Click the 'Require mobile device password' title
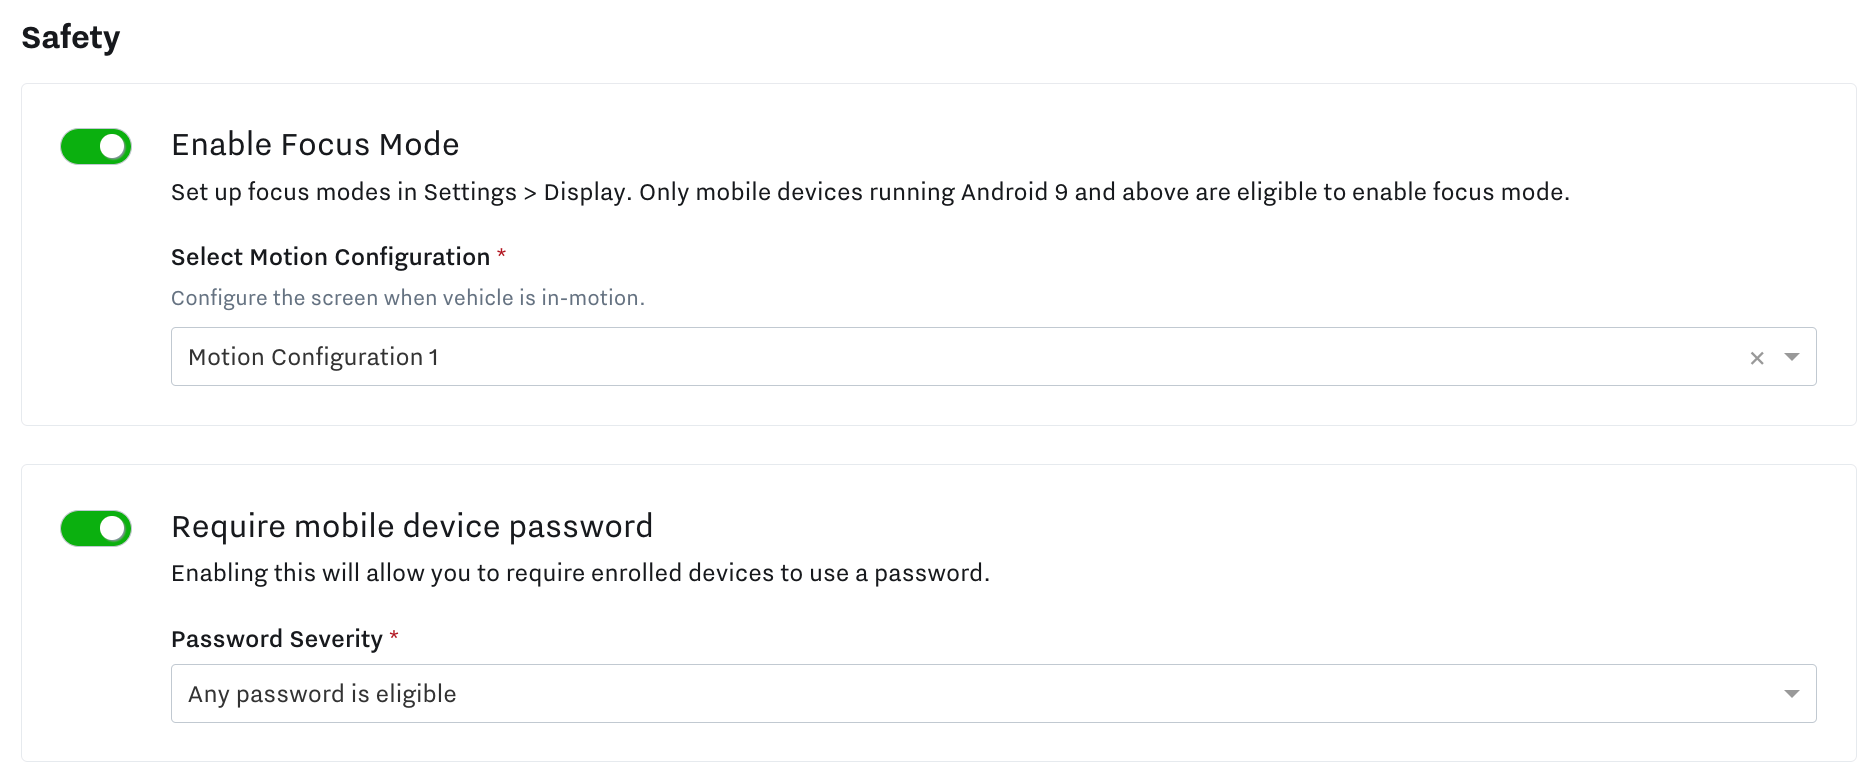 [x=412, y=526]
